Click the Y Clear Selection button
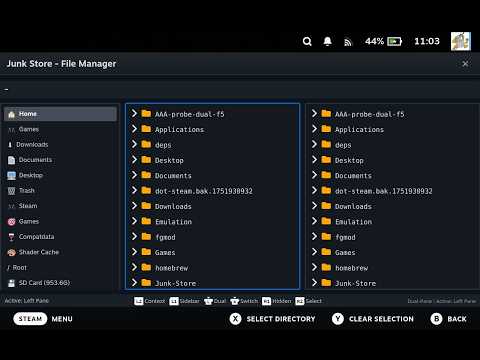Image resolution: width=480 pixels, height=360 pixels. coord(373,319)
